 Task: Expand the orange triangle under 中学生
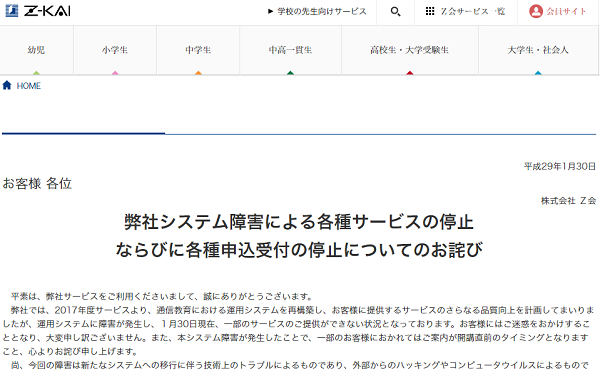click(x=198, y=73)
